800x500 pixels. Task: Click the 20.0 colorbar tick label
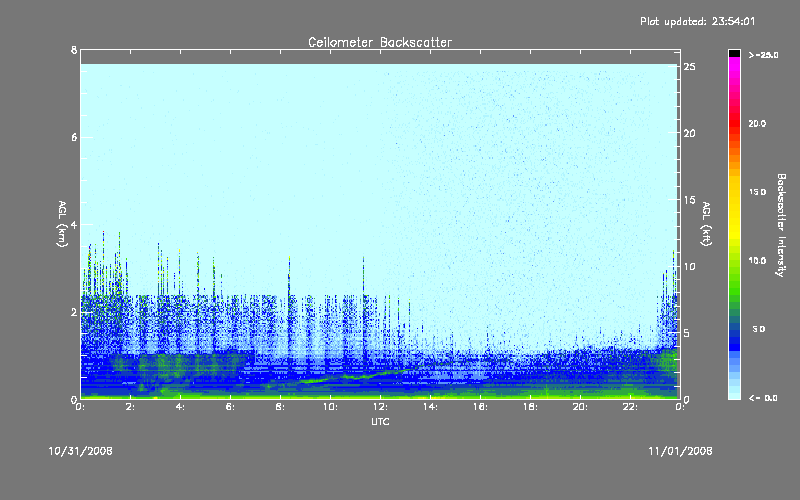[x=757, y=123]
